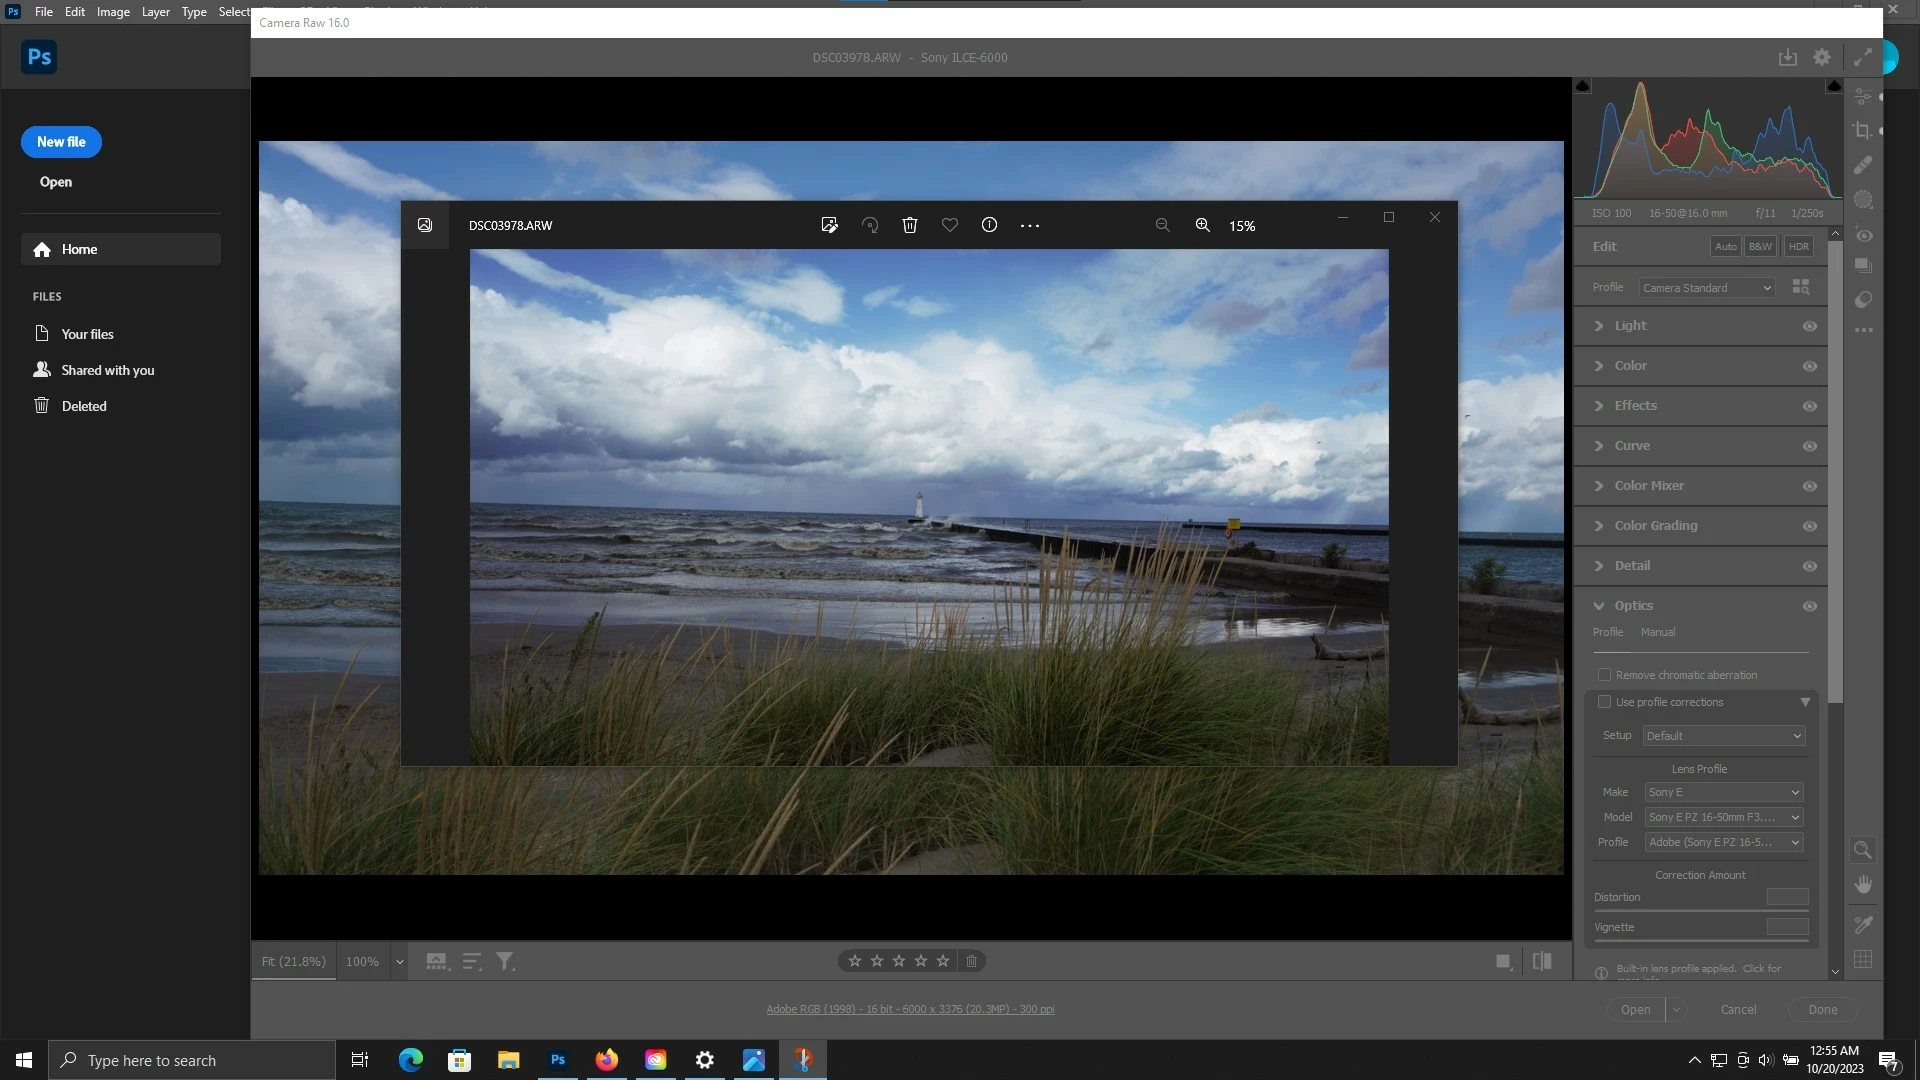
Task: Click the Adobe RGB workflow options link
Action: coord(910,1009)
